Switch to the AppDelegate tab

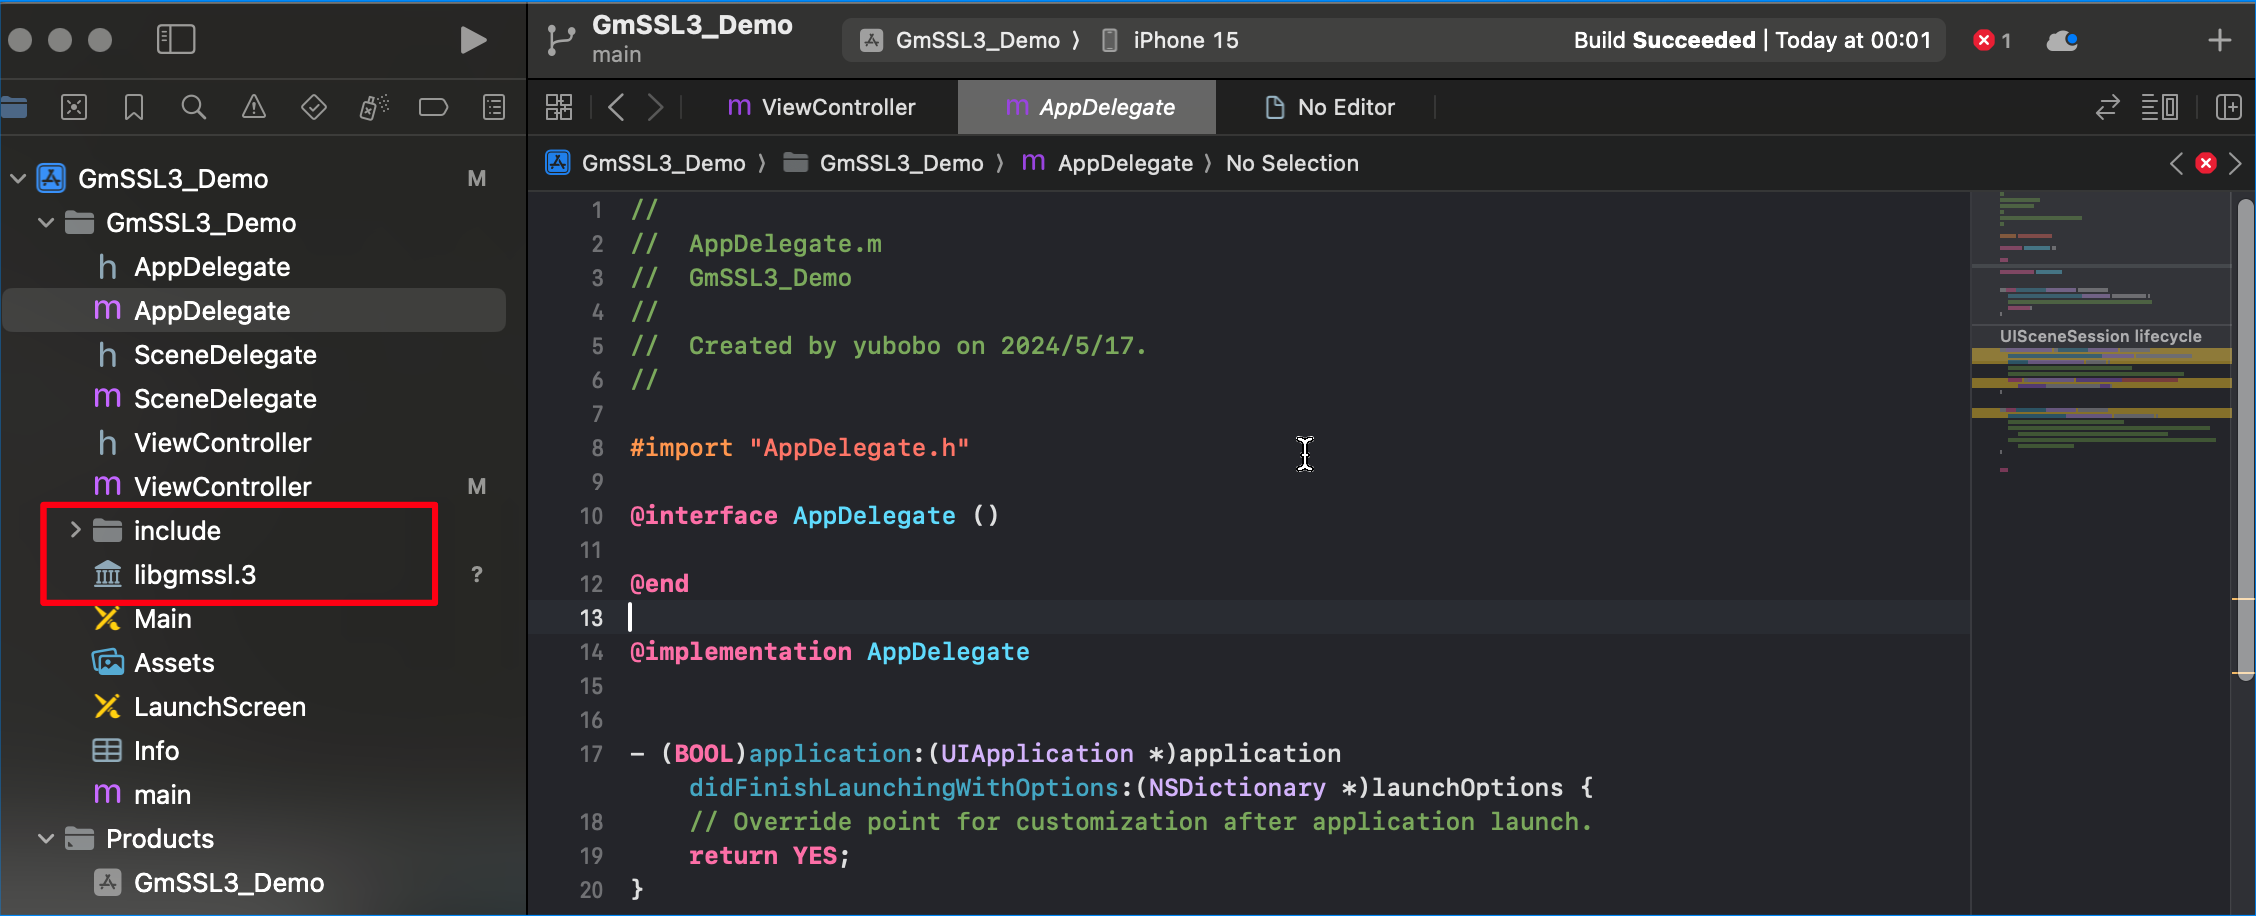(x=1088, y=107)
